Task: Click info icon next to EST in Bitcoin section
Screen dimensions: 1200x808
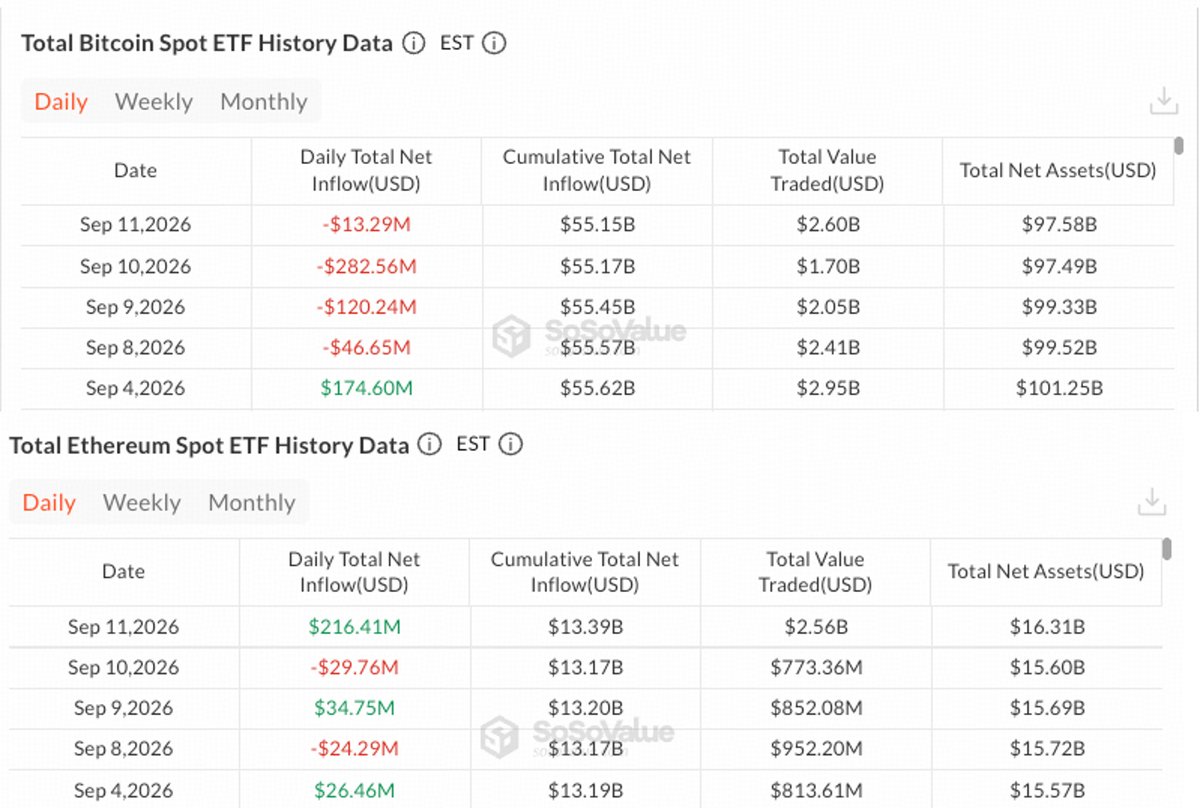Action: [x=494, y=44]
